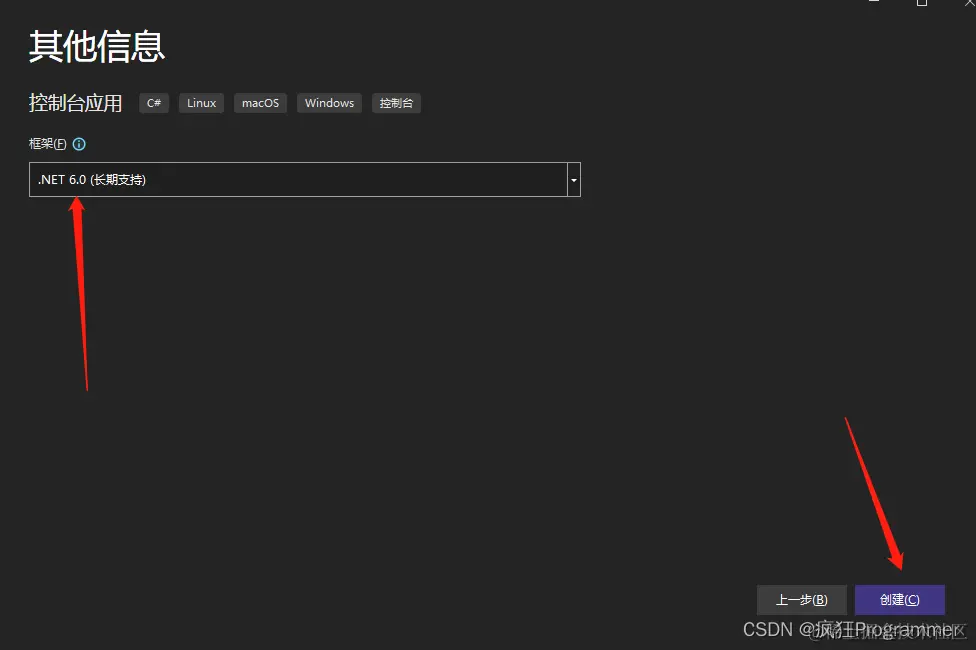
Task: Select the .NET 6.0 framework combo box
Action: (x=305, y=179)
